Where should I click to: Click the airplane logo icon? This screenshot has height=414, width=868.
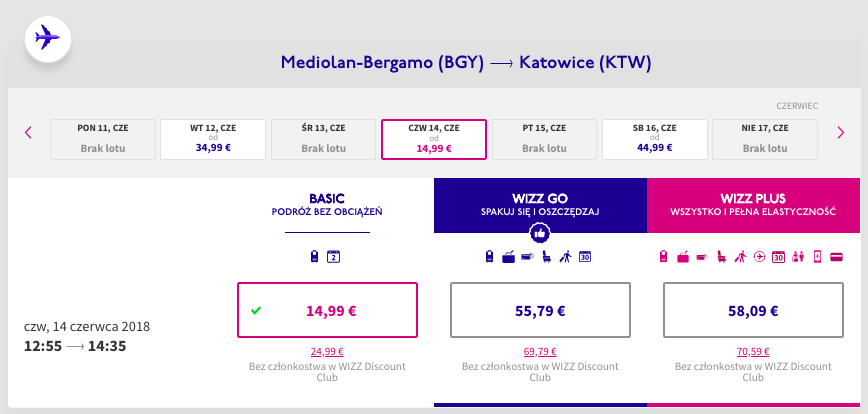point(47,38)
